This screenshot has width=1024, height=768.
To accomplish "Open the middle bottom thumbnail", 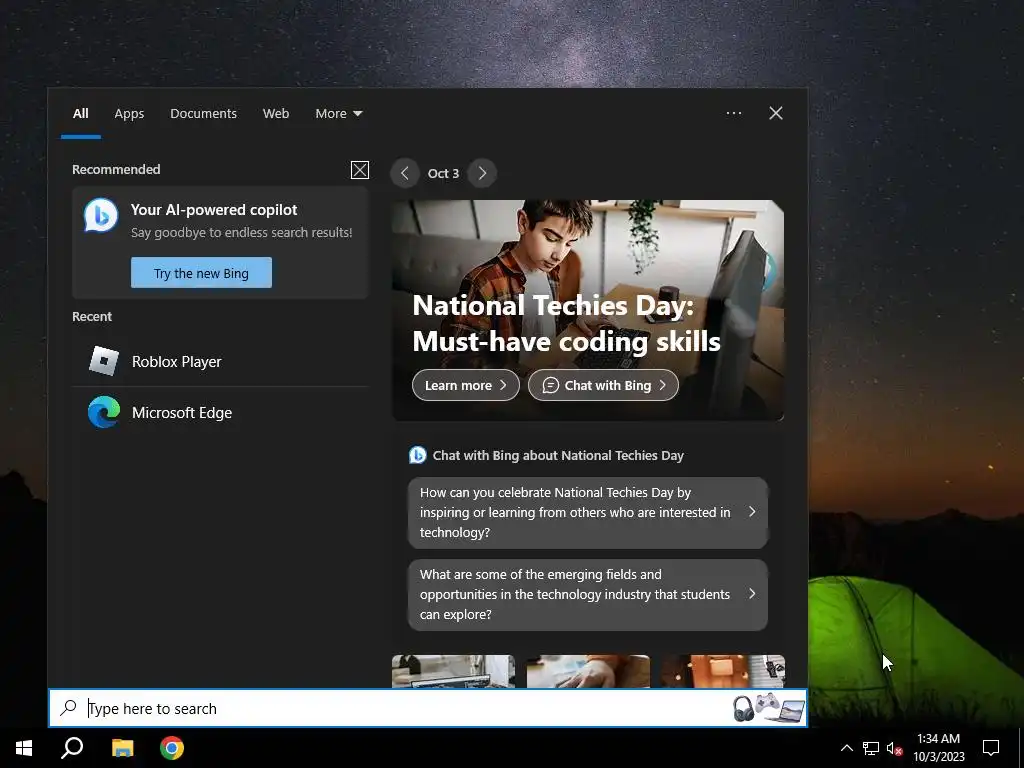I will 588,671.
